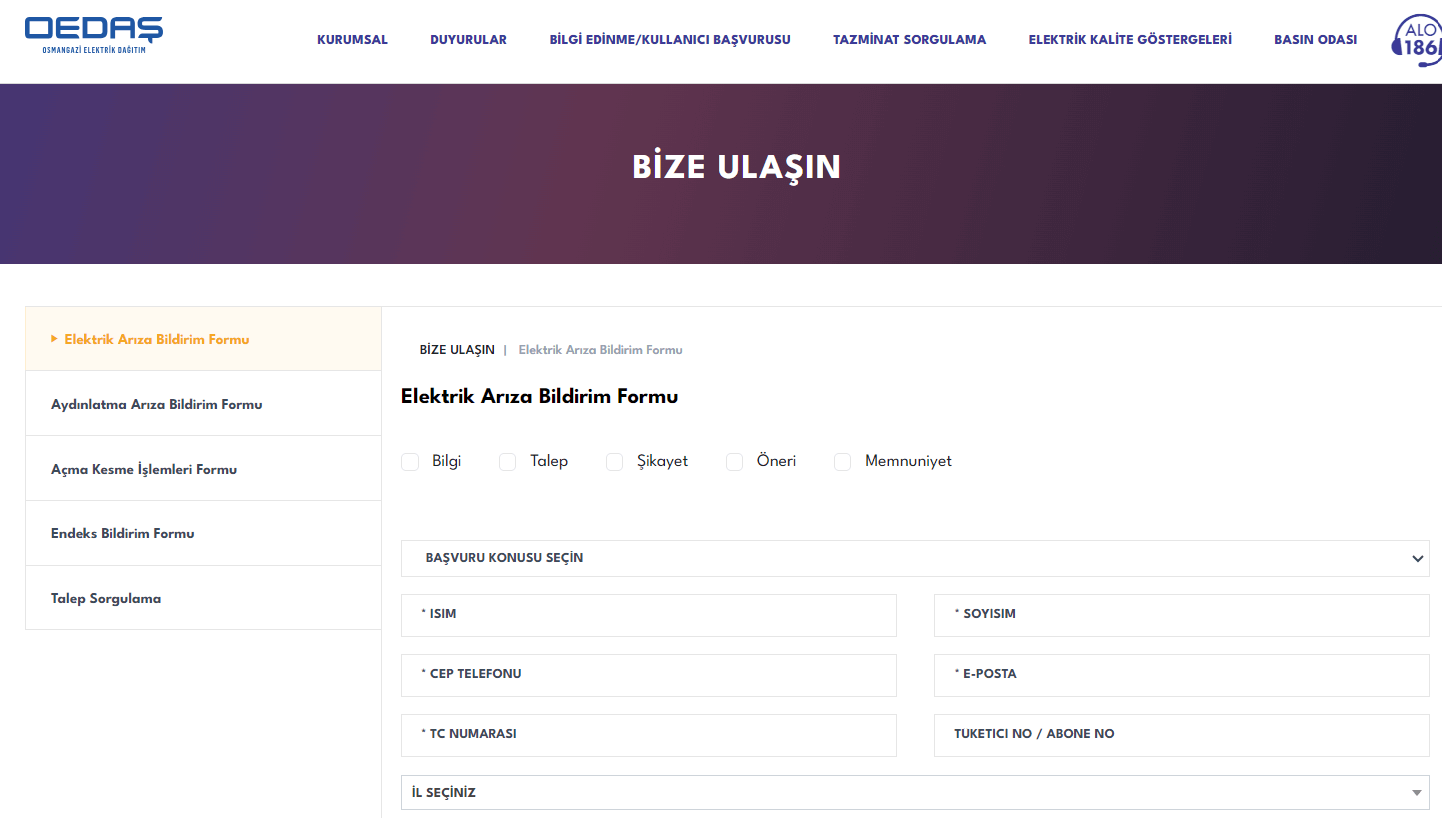Check the Bilgi checkbox
Image resolution: width=1442 pixels, height=818 pixels.
point(410,461)
